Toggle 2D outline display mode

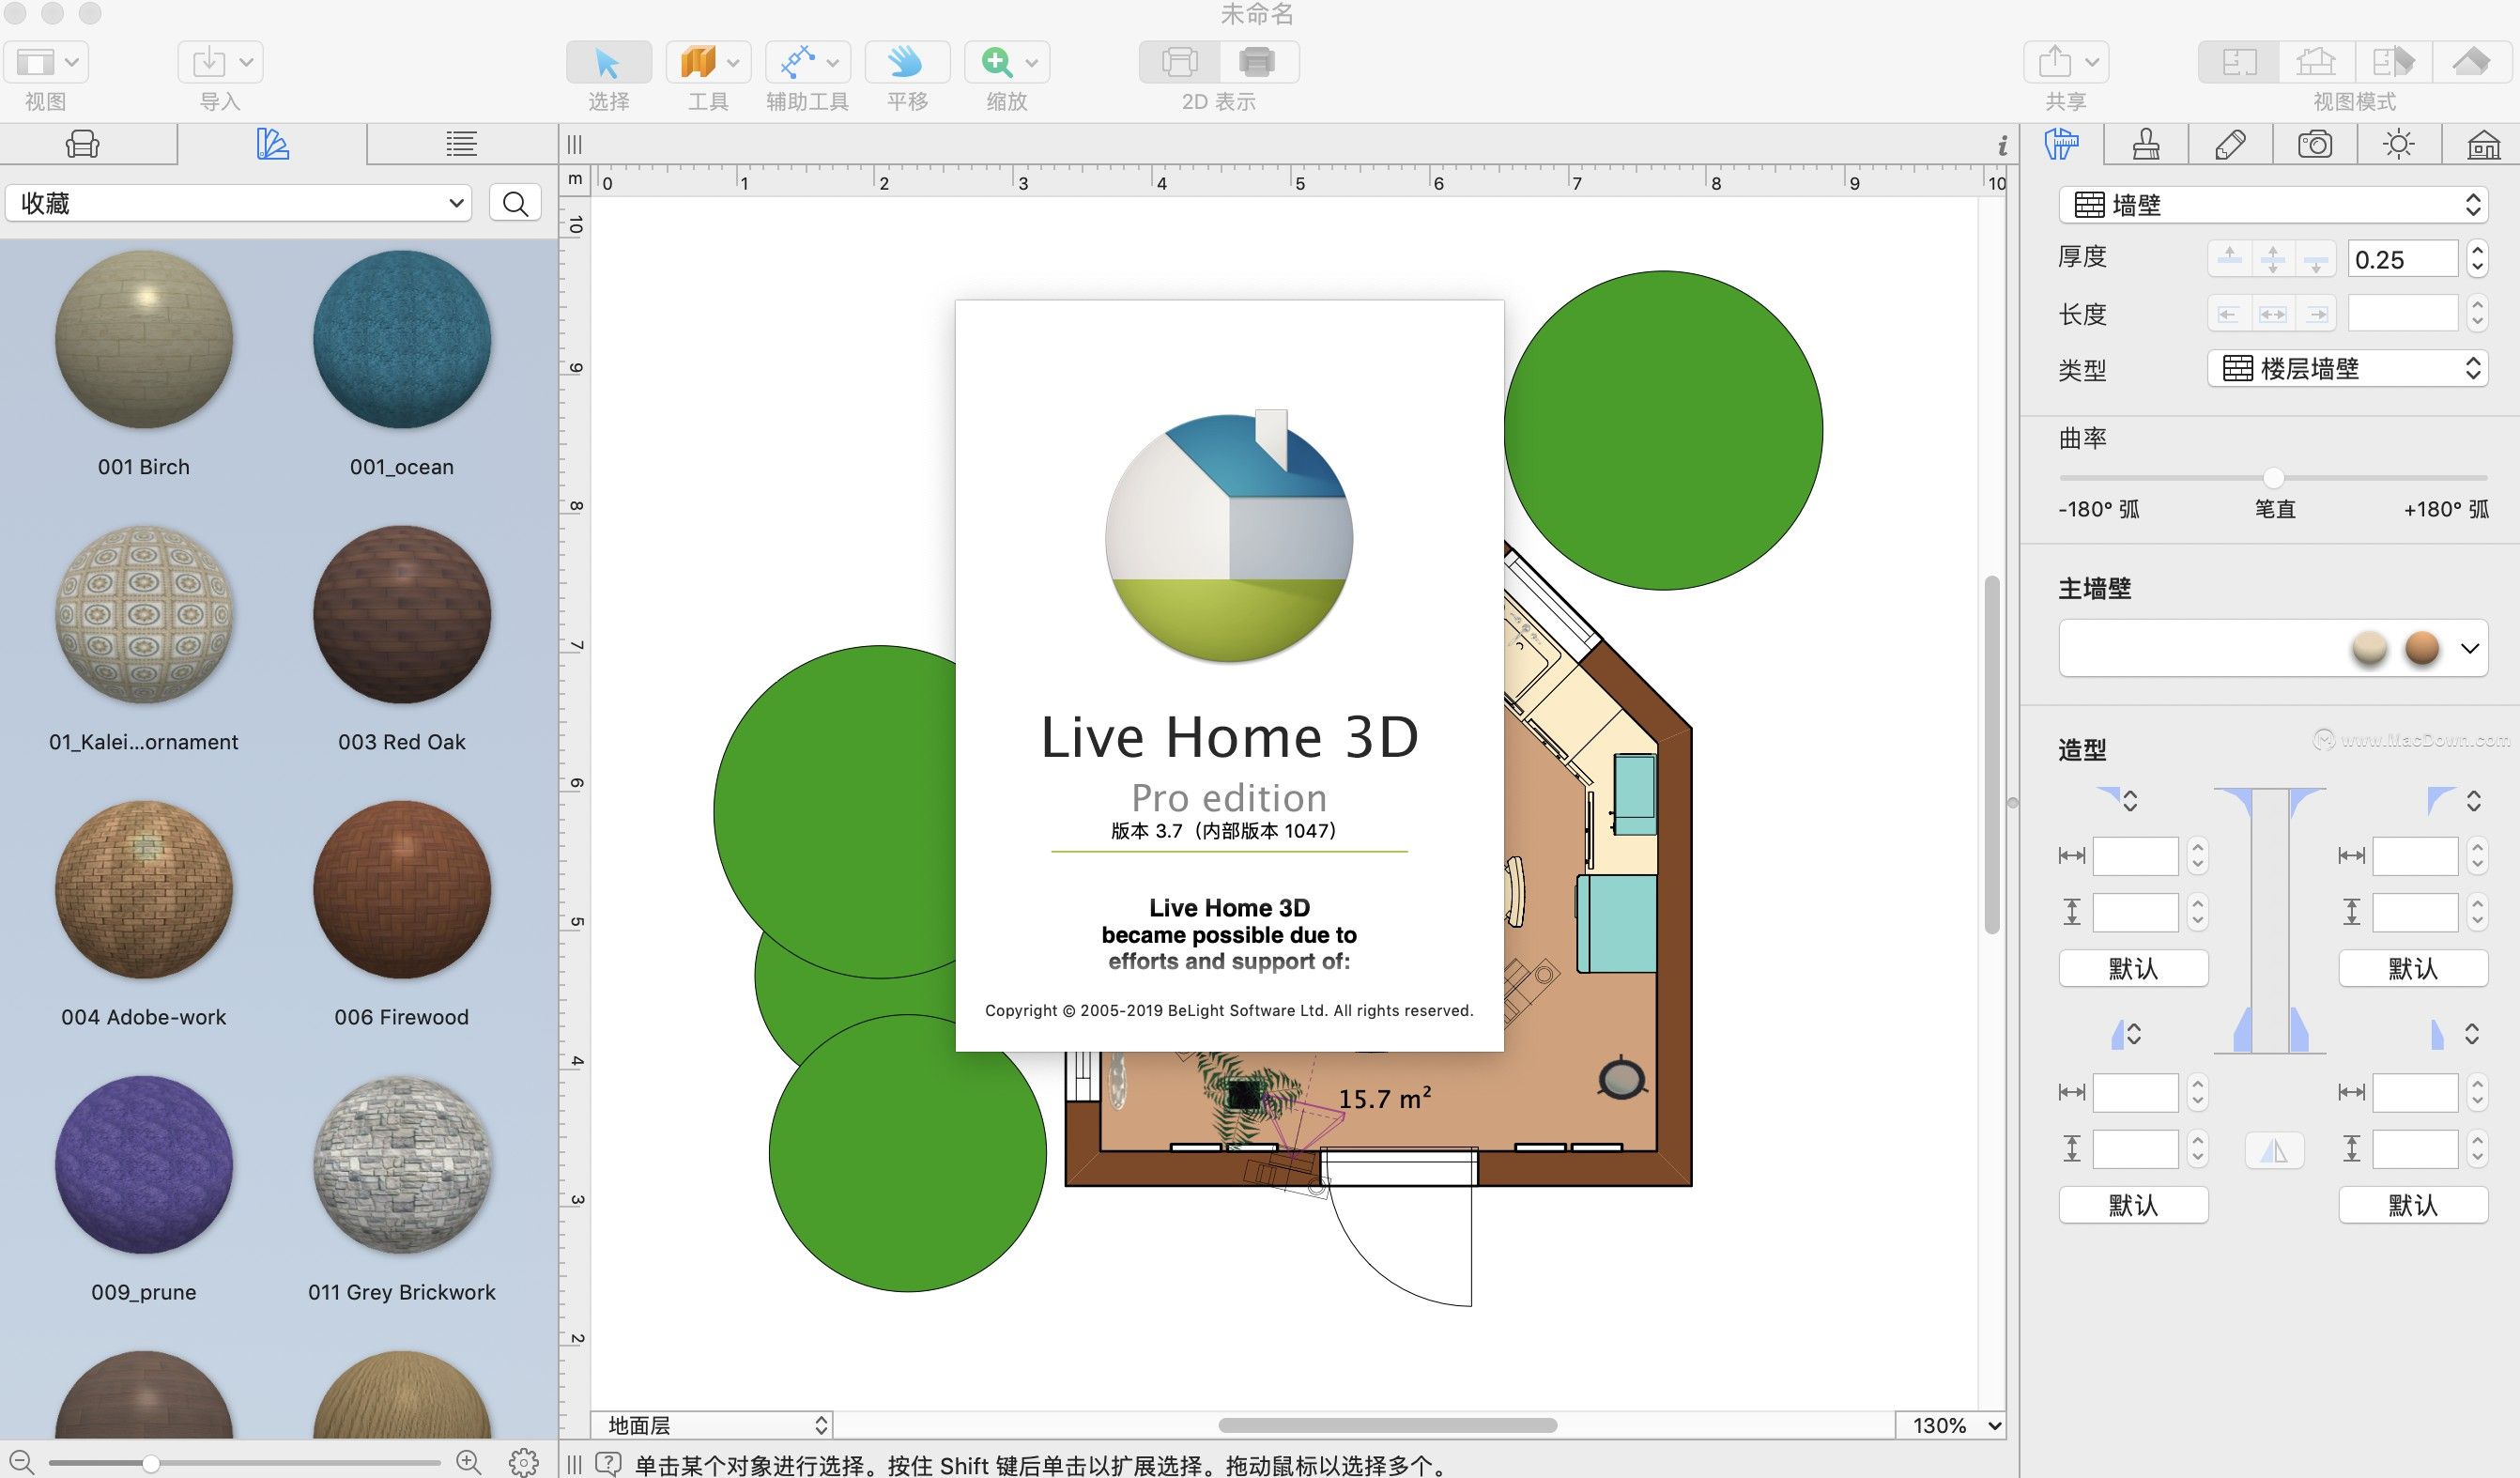pyautogui.click(x=1180, y=62)
